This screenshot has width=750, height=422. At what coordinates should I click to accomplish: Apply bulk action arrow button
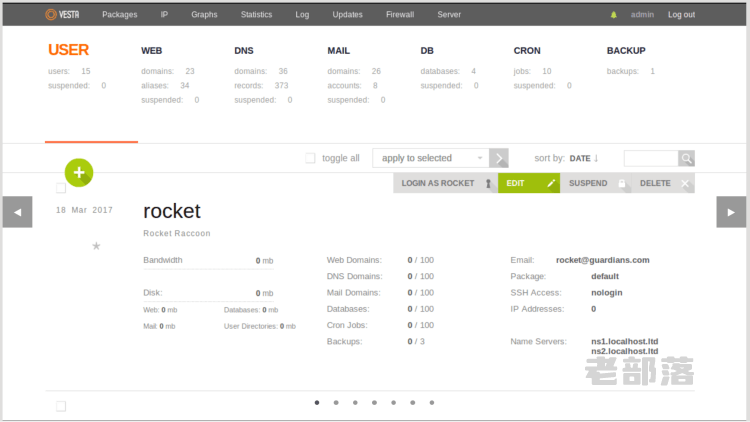[x=499, y=158]
